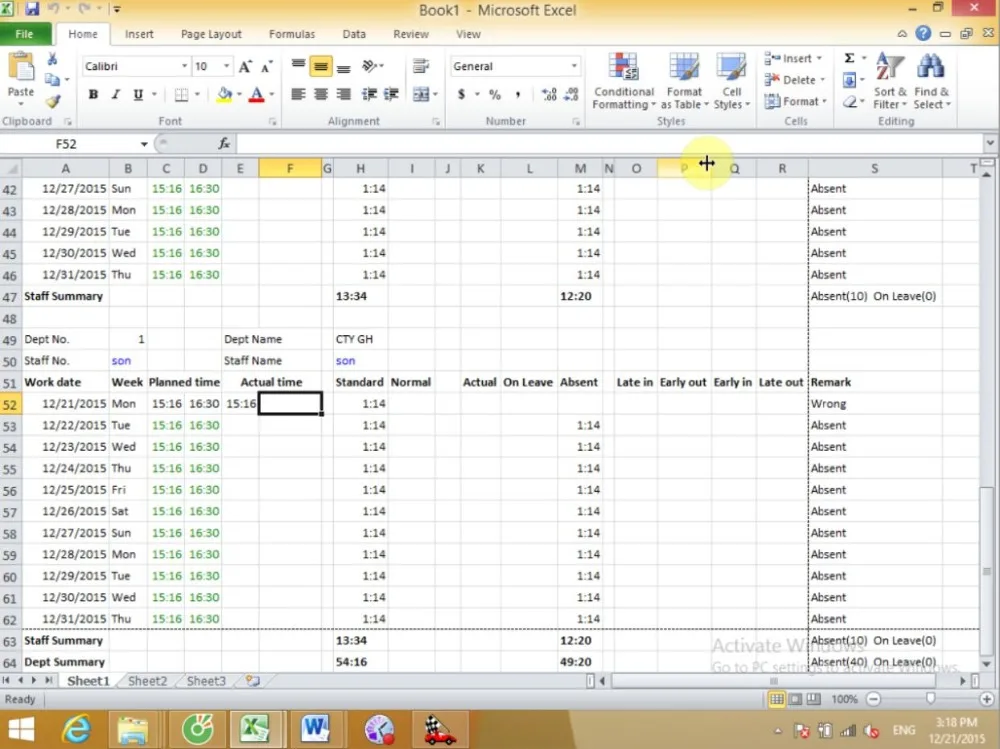1000x749 pixels.
Task: Click Increase Decimal button
Action: click(x=548, y=94)
